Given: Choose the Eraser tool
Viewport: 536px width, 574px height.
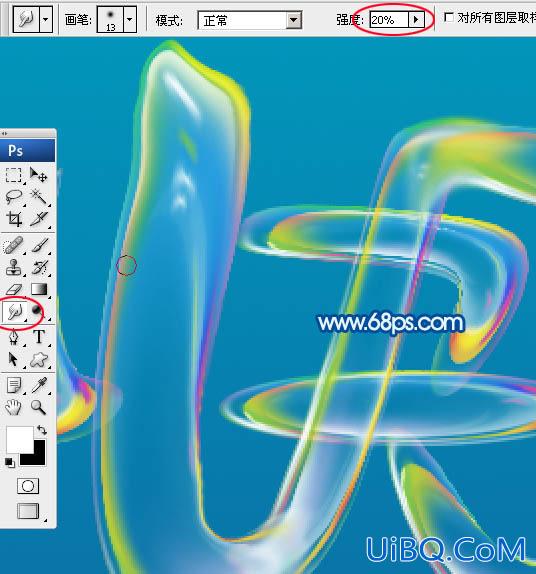Looking at the screenshot, I should pos(14,289).
